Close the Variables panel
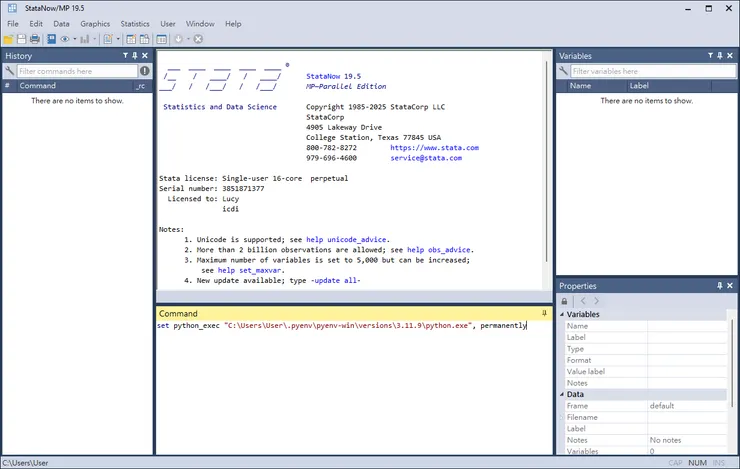This screenshot has height=469, width=740. click(730, 56)
